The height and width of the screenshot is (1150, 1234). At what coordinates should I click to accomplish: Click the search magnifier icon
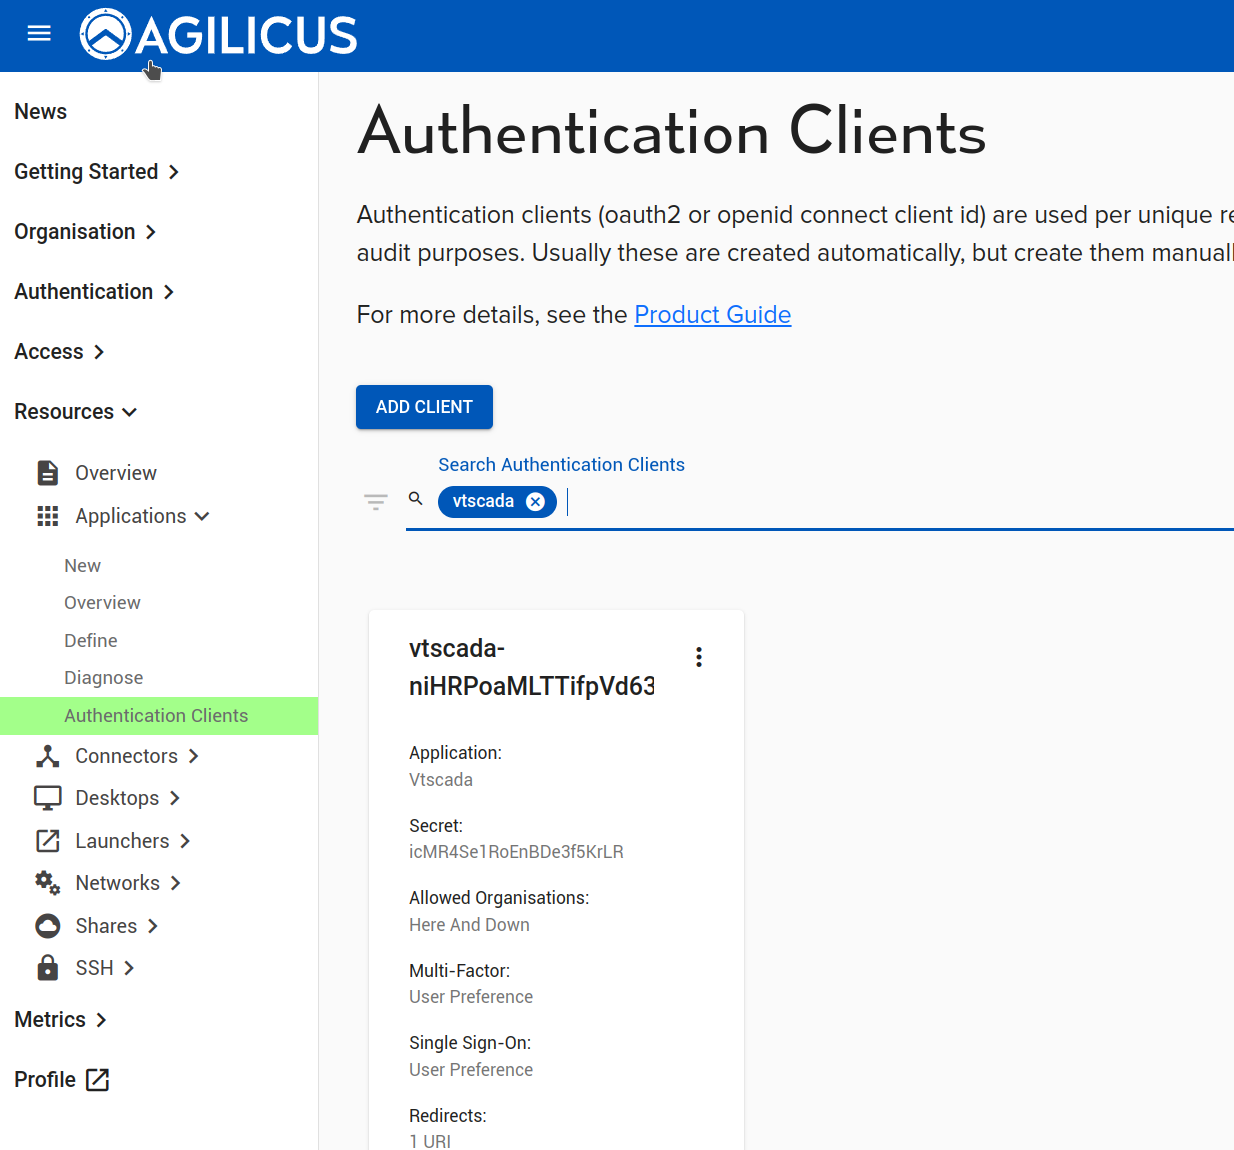pos(416,499)
